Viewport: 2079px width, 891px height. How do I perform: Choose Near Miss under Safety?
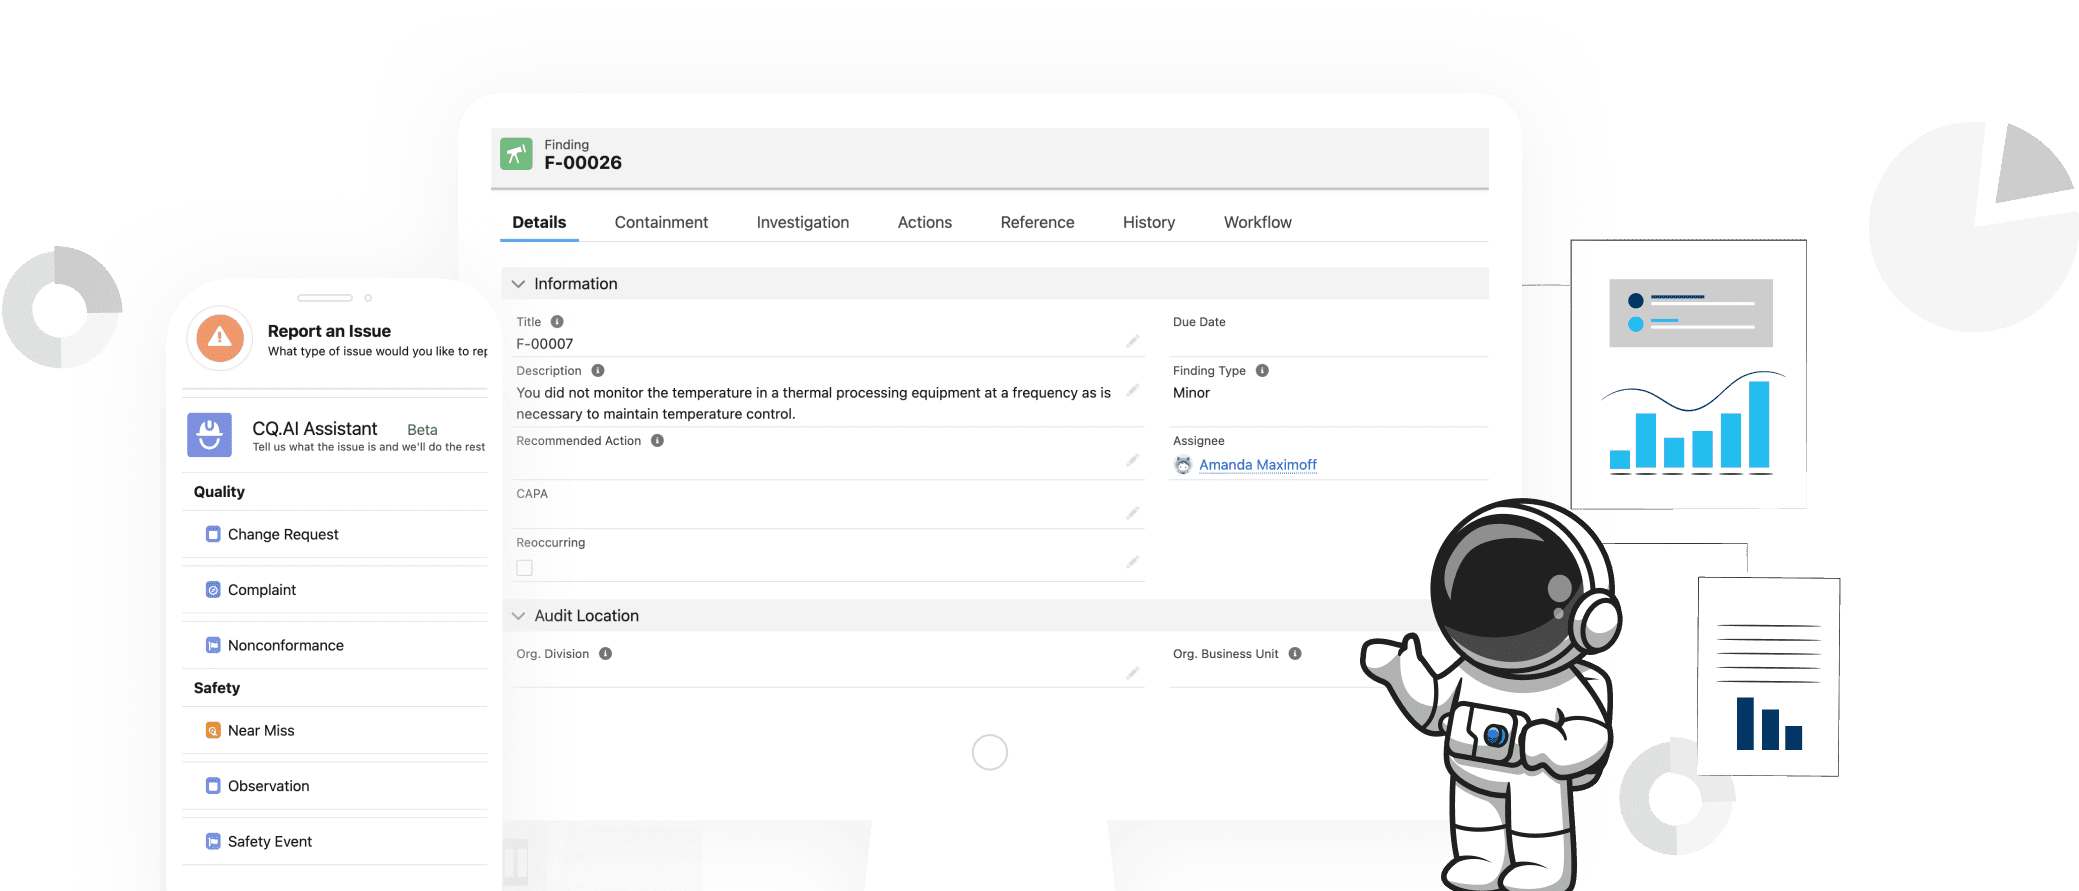(x=261, y=731)
